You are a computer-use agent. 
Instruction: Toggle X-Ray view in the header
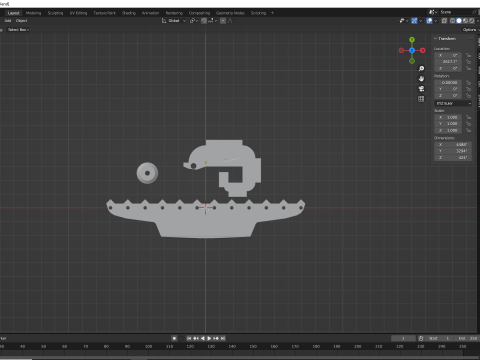tap(444, 21)
